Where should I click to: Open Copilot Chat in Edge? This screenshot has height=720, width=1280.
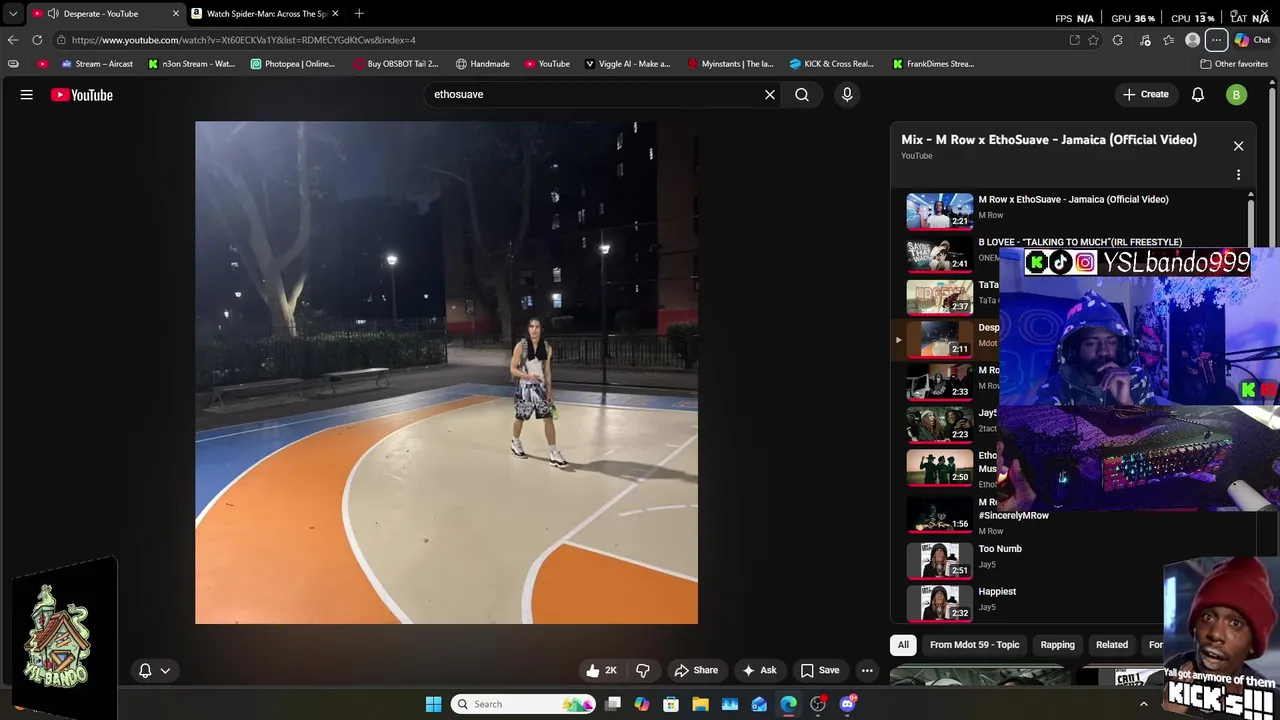point(1253,40)
